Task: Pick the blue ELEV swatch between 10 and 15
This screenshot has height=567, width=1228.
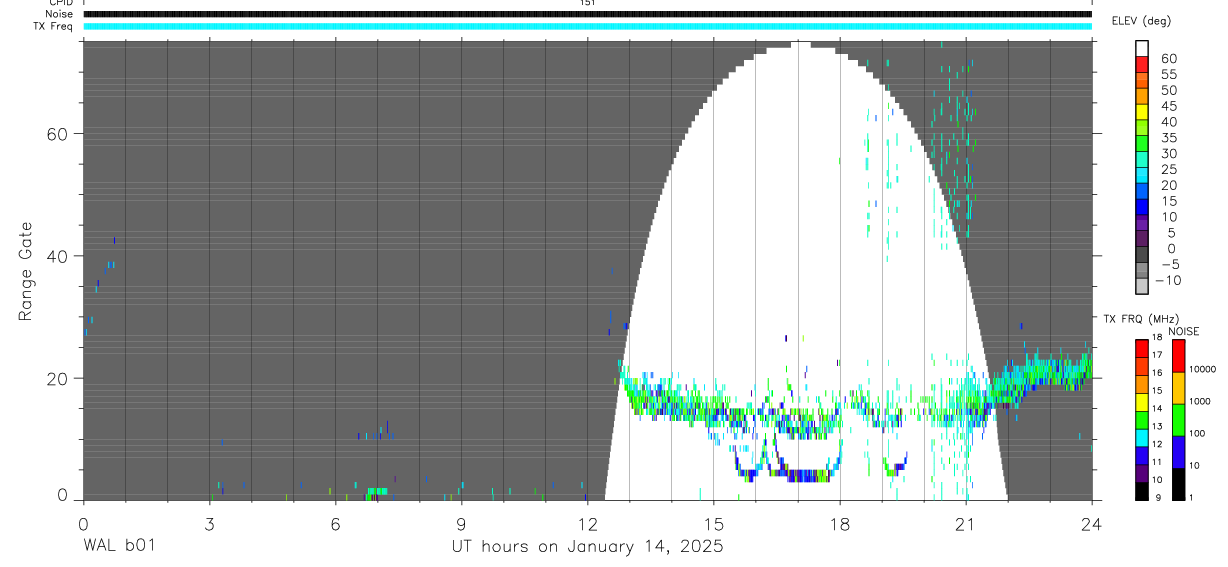Action: point(1142,207)
